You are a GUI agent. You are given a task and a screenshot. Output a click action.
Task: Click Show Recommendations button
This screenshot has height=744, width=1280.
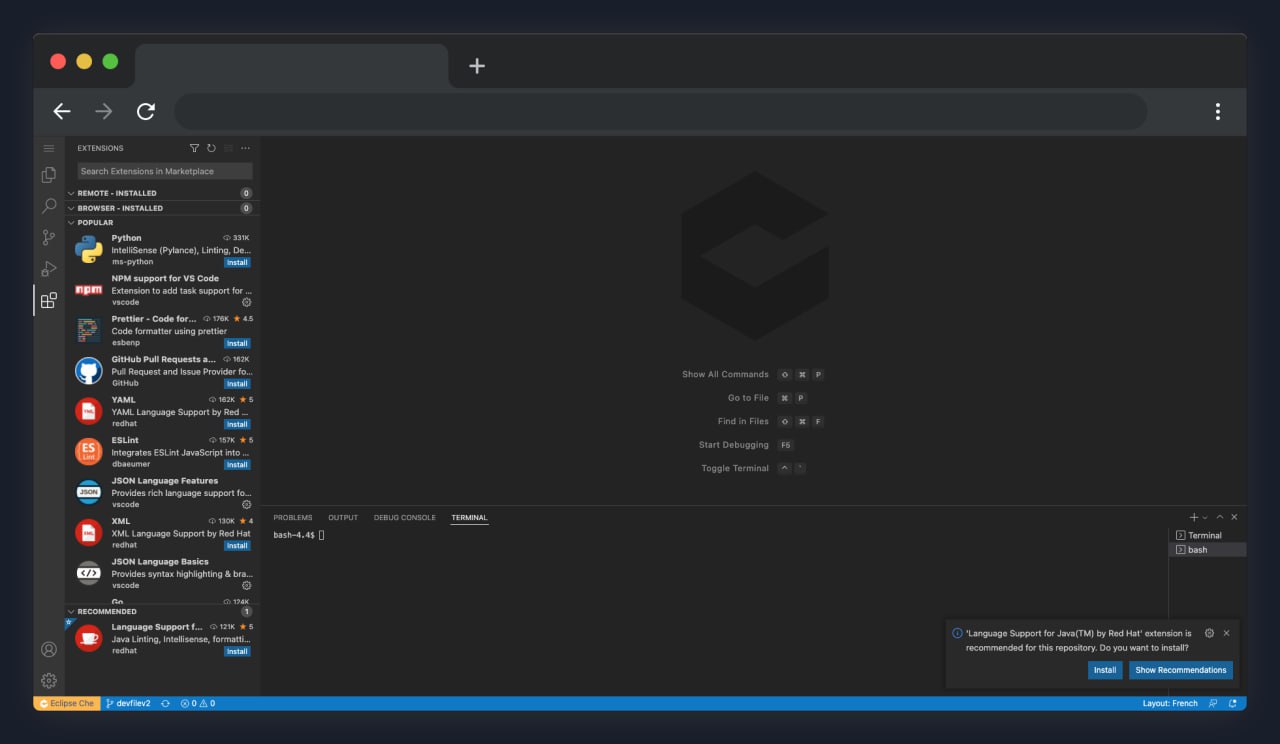1181,670
